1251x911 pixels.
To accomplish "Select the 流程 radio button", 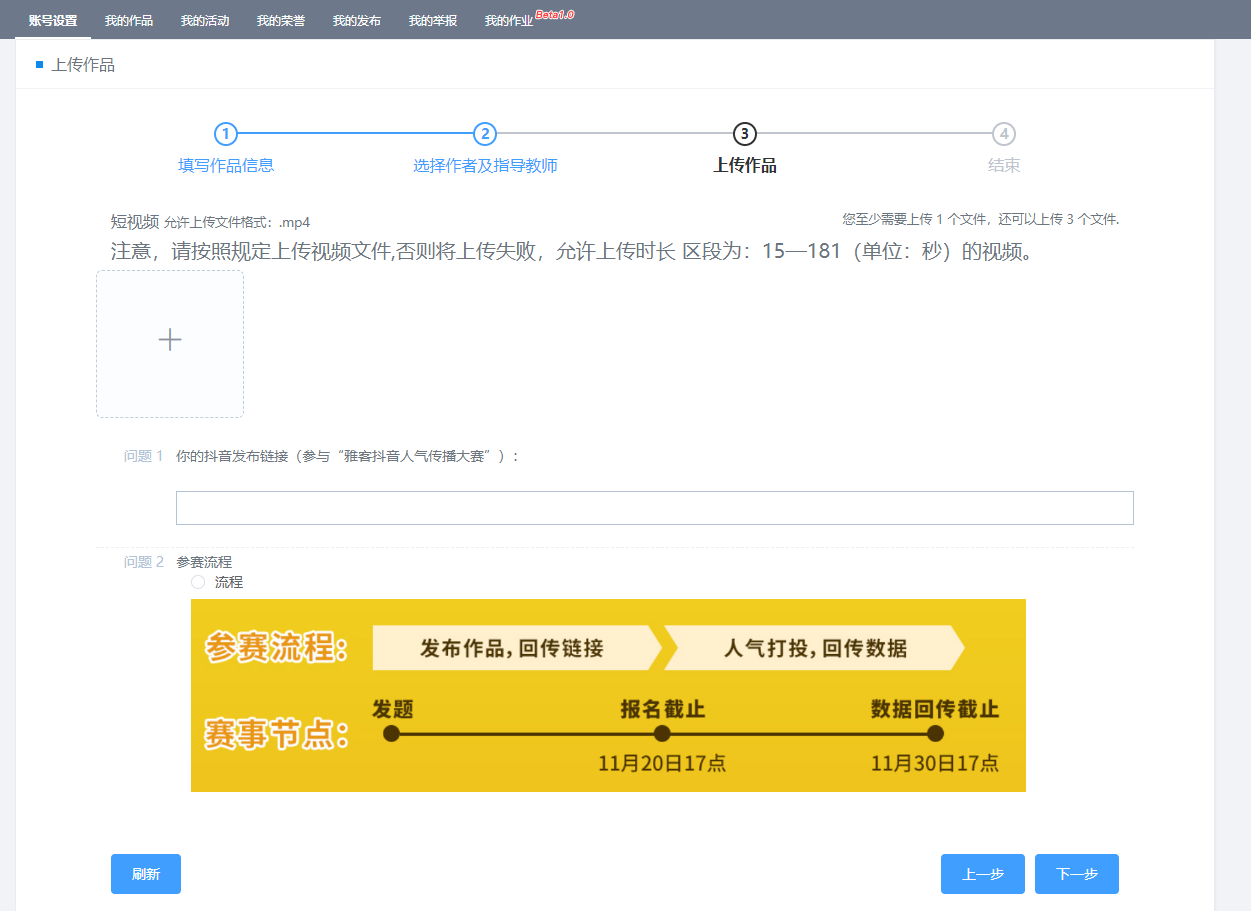I will [198, 582].
